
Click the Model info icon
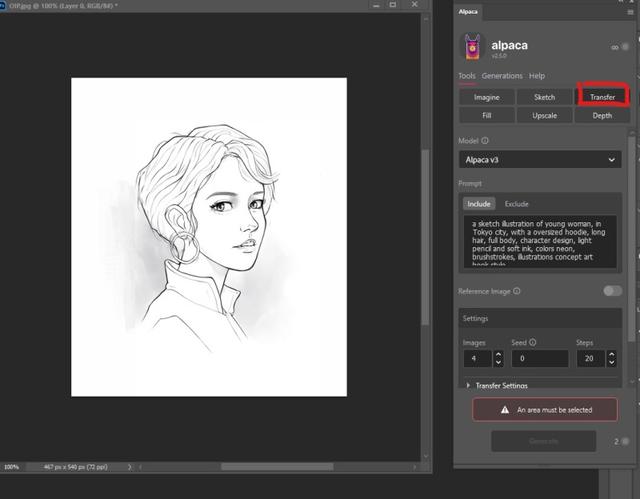click(484, 140)
